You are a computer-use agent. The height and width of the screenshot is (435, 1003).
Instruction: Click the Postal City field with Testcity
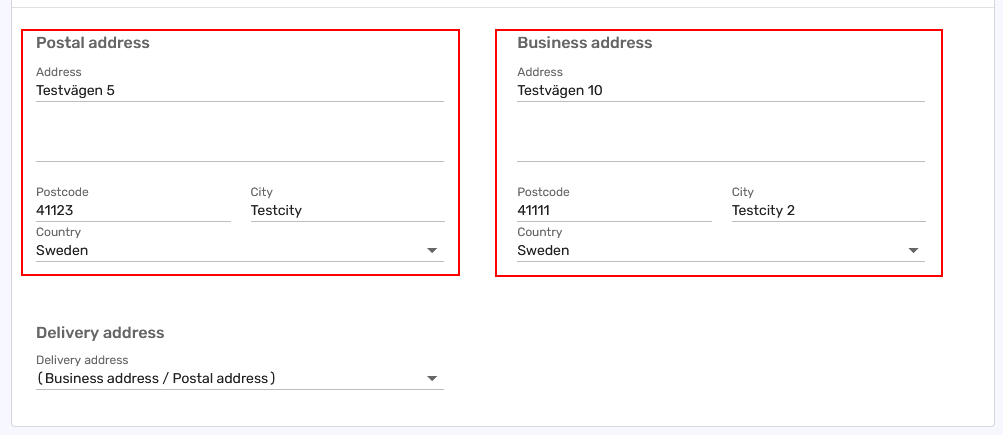[347, 211]
